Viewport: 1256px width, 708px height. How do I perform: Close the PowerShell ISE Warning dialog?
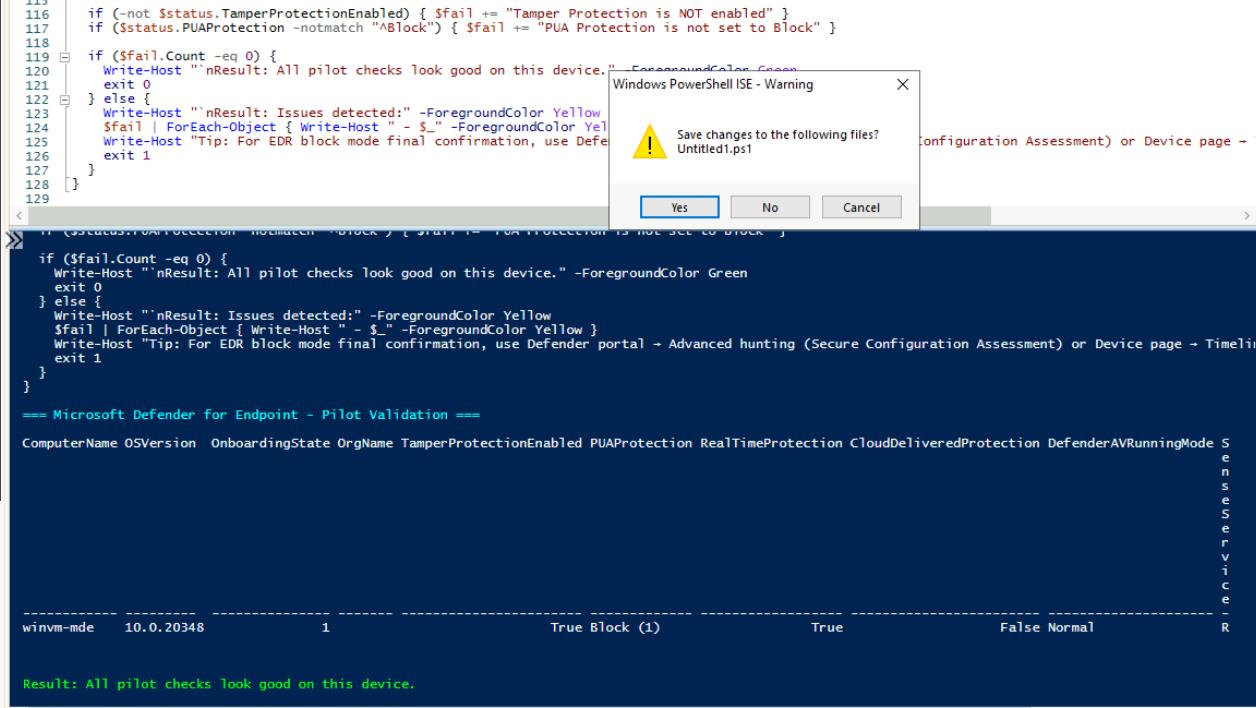[903, 85]
